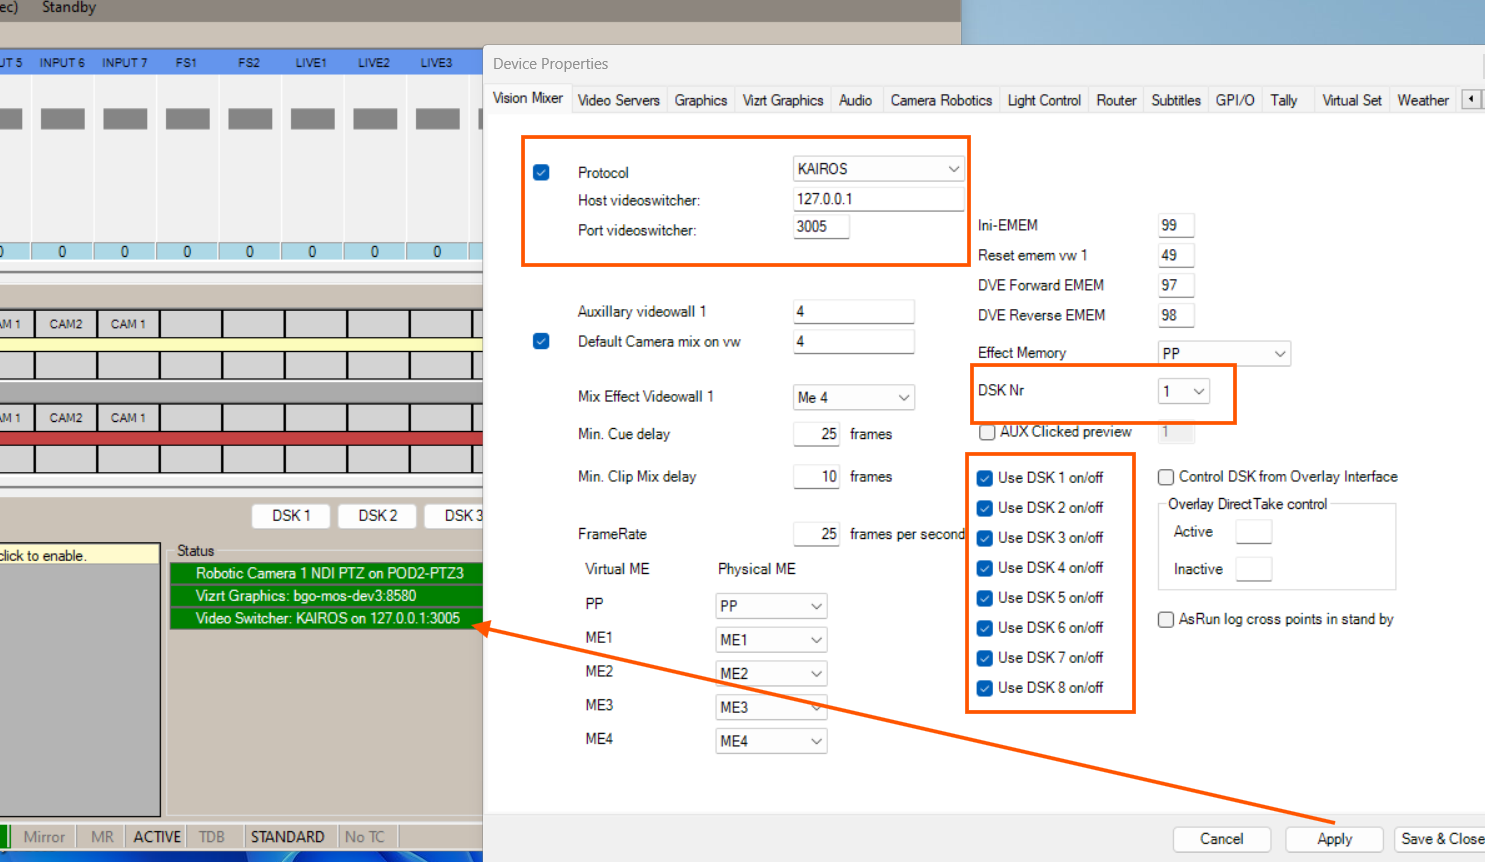Expand the DSK Nr dropdown
1485x862 pixels.
(1184, 391)
